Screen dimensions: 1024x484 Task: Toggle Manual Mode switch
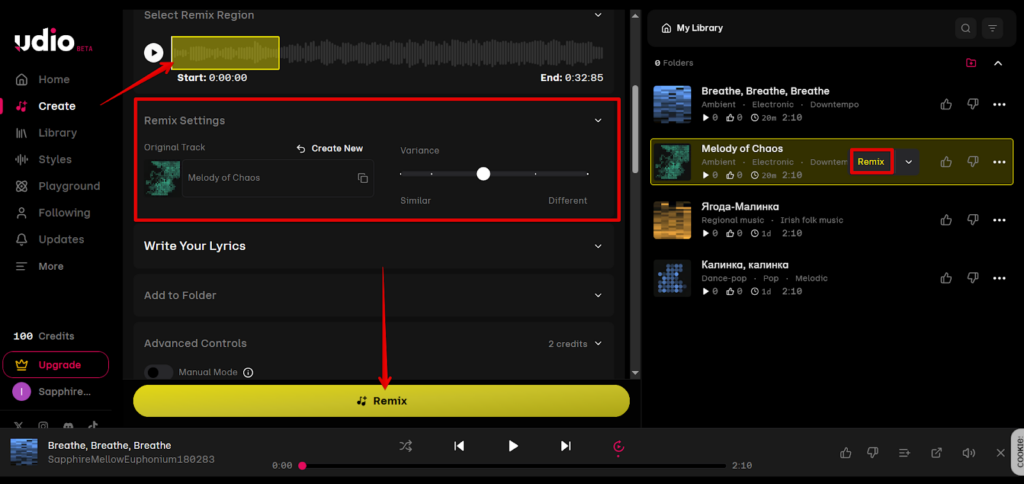click(x=159, y=372)
